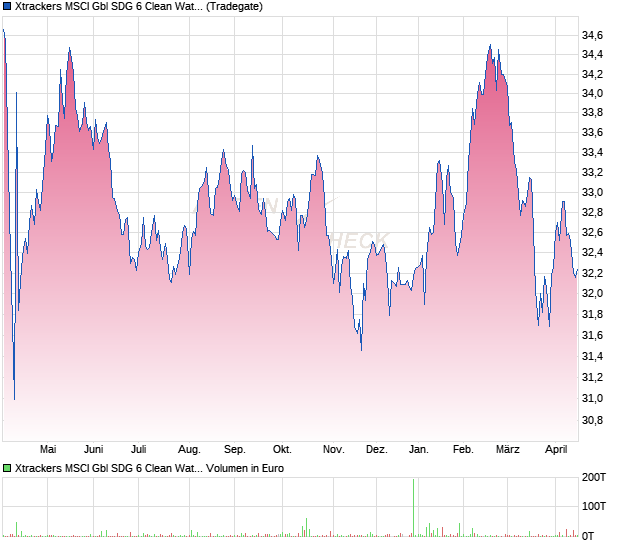Click the 32,0 price axis label
Image resolution: width=620 pixels, height=546 pixels.
click(592, 293)
